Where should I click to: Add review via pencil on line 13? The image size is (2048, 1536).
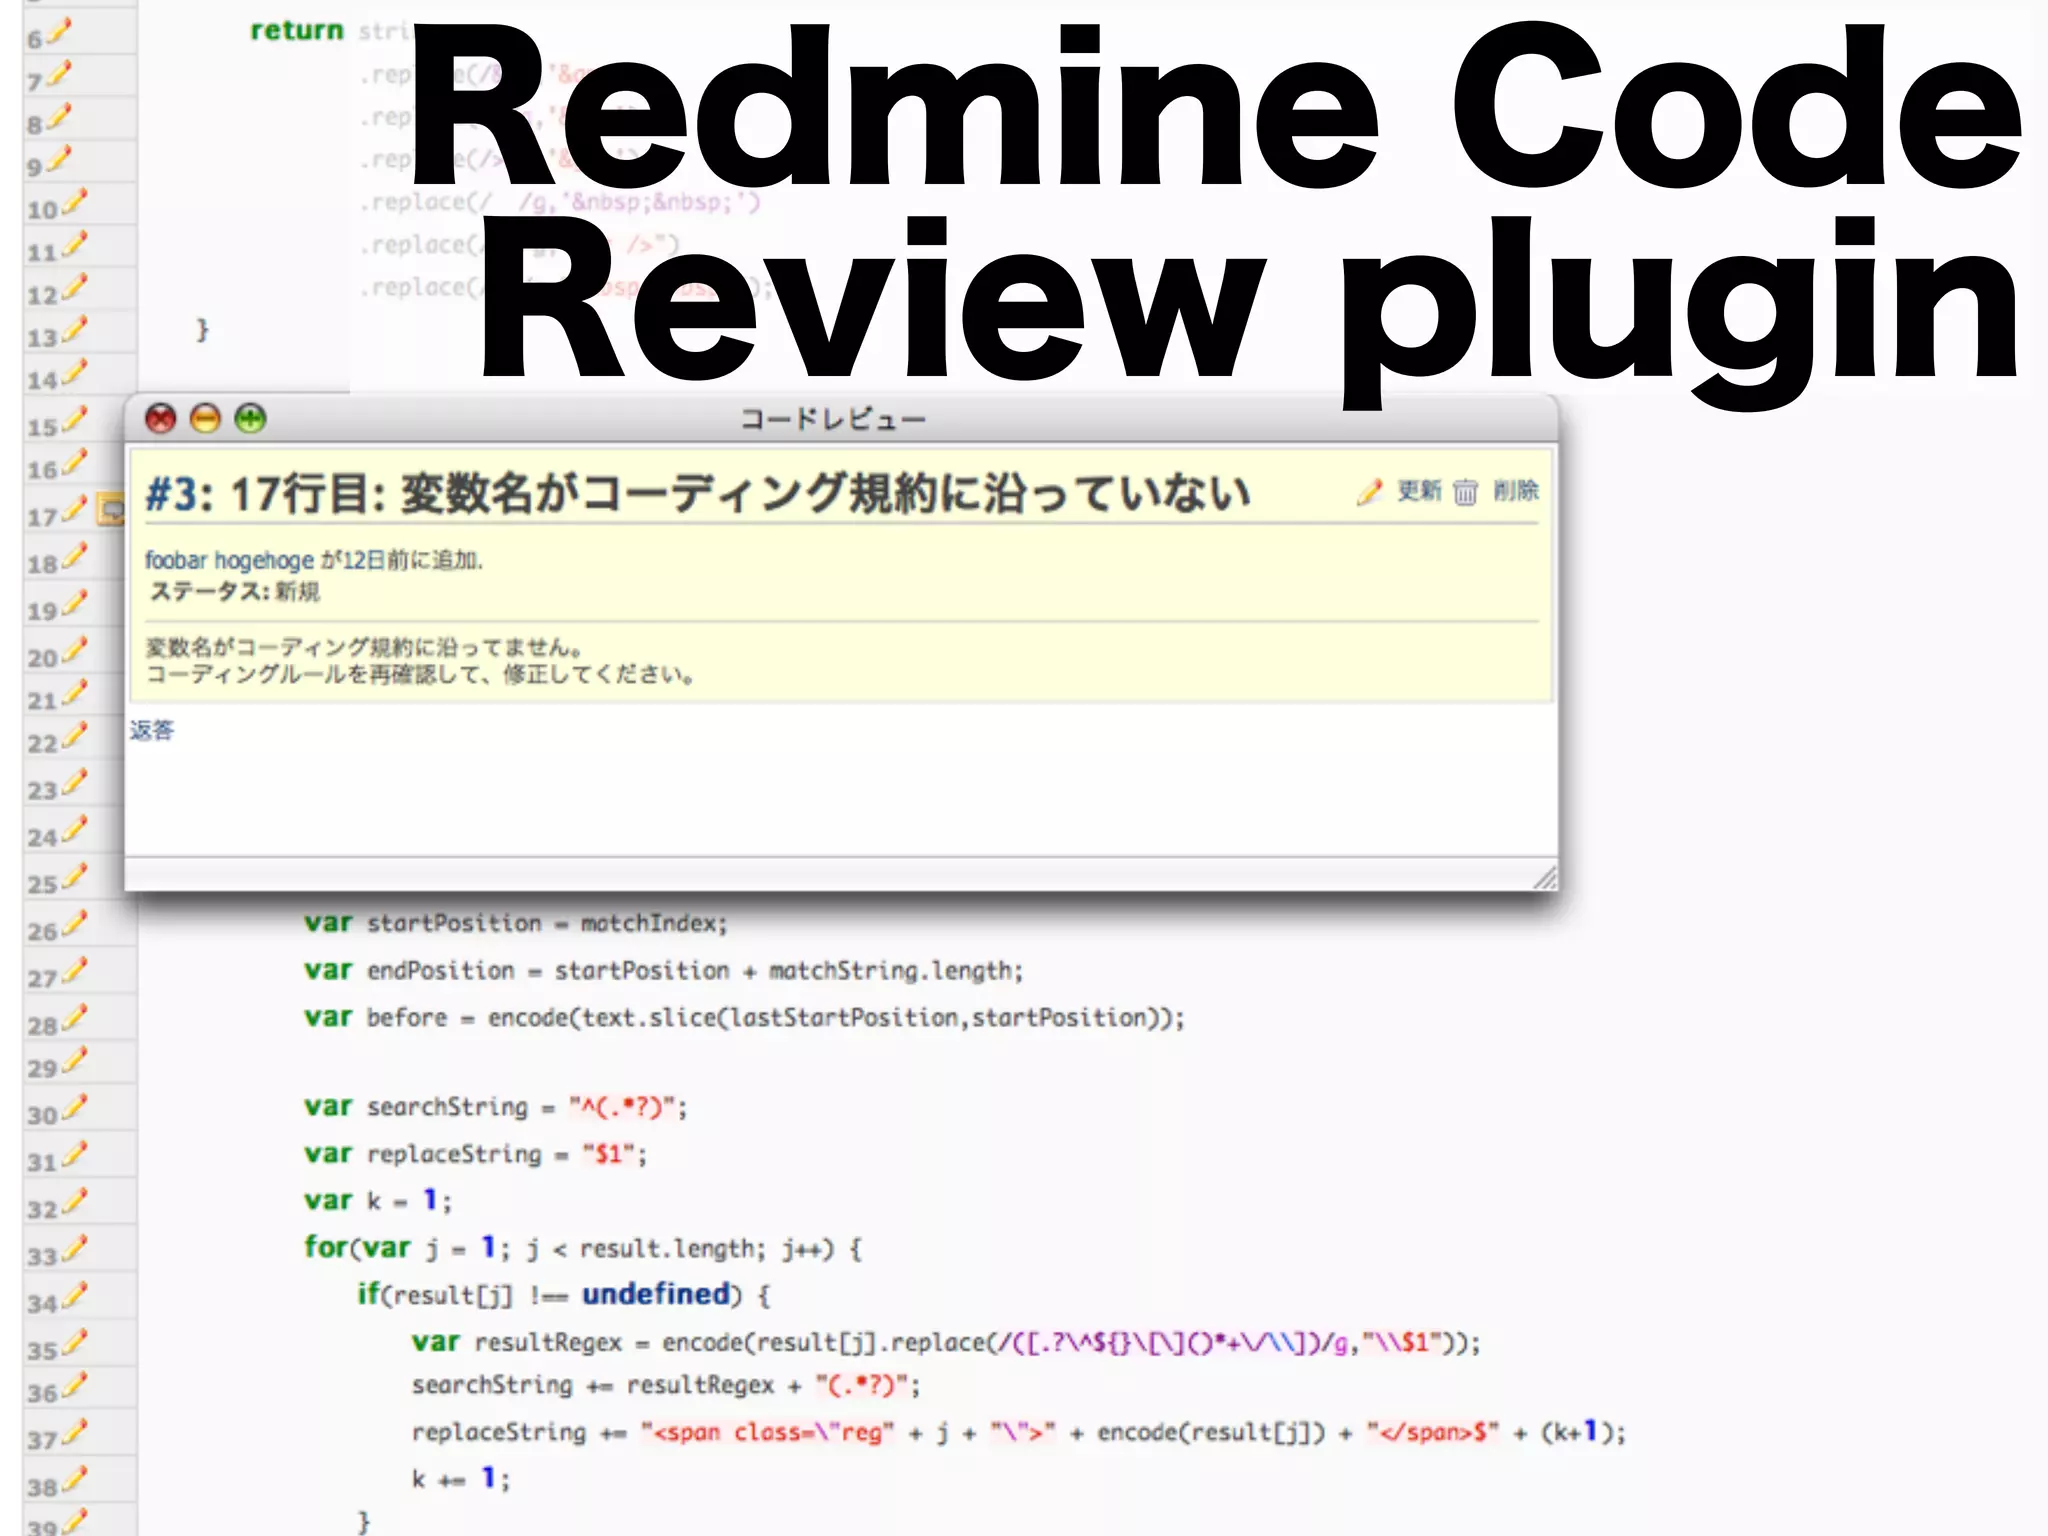click(x=75, y=330)
